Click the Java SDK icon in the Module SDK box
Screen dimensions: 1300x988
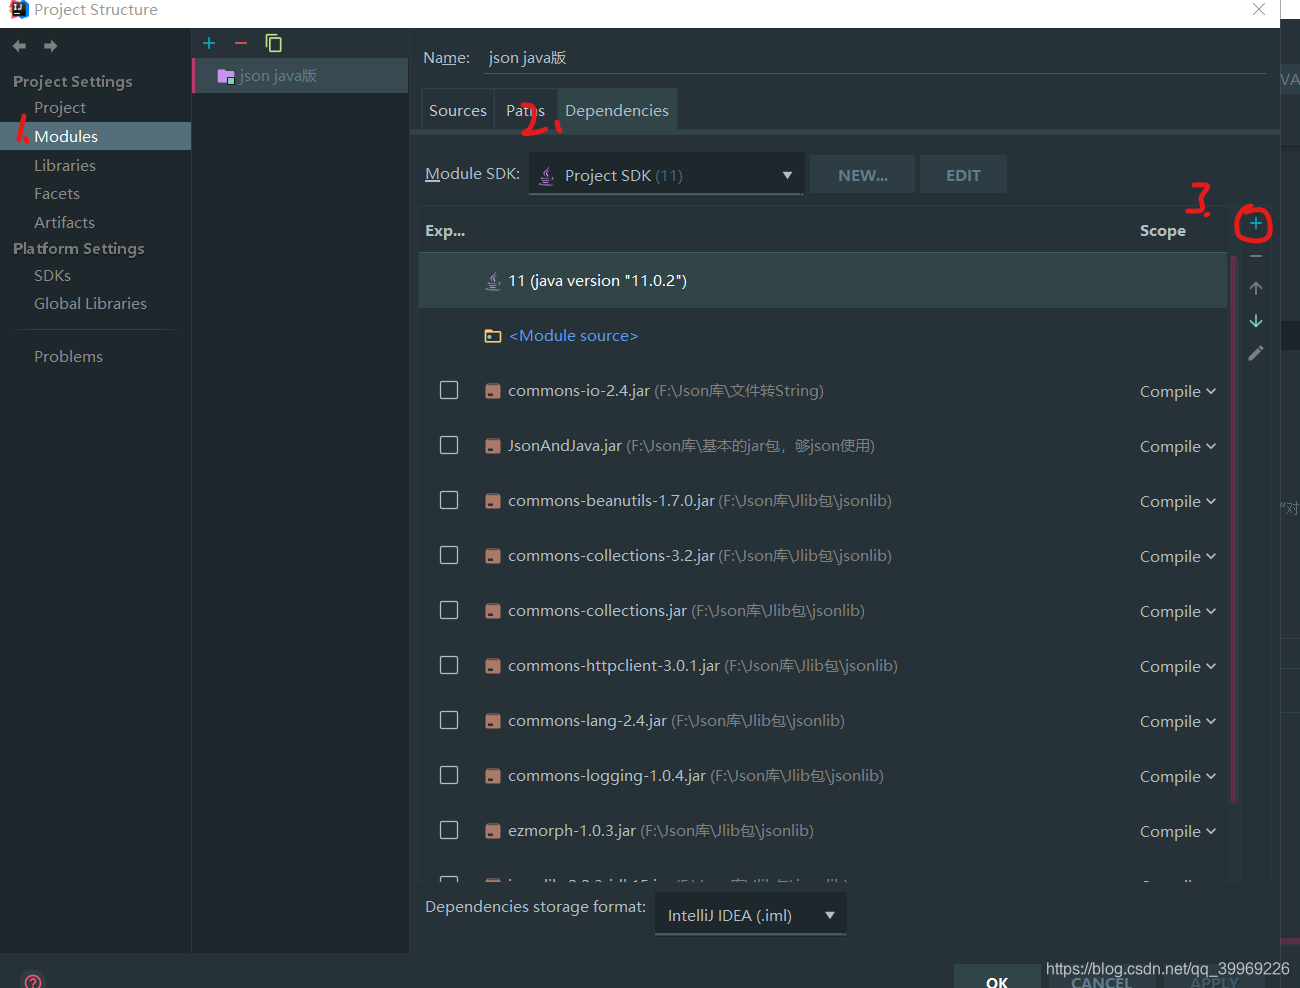pyautogui.click(x=547, y=175)
